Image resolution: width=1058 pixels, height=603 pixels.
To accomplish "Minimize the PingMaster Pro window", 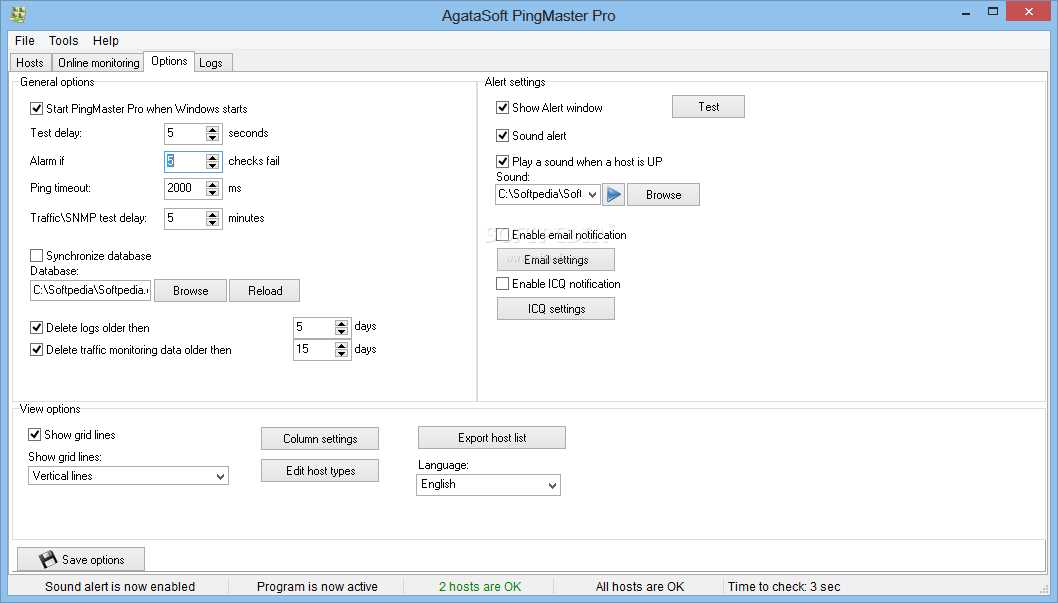I will coord(966,12).
